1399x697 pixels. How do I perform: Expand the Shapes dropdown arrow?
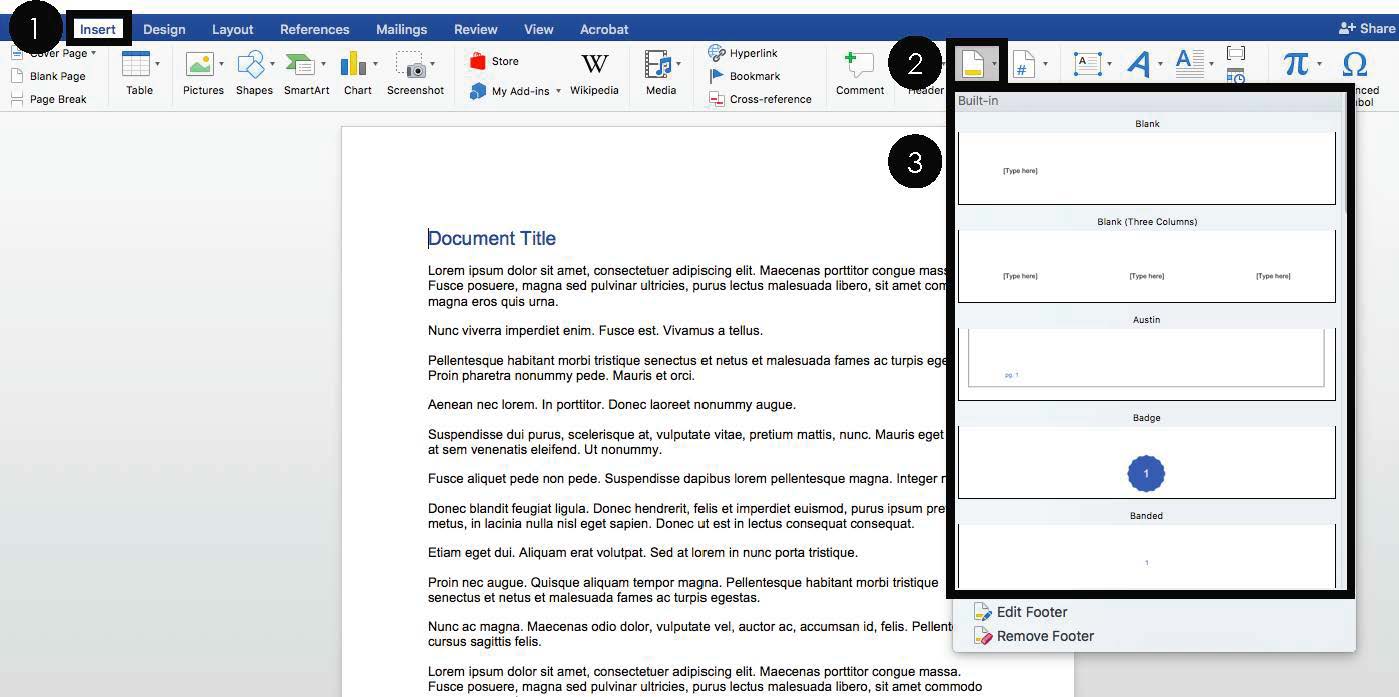(272, 64)
